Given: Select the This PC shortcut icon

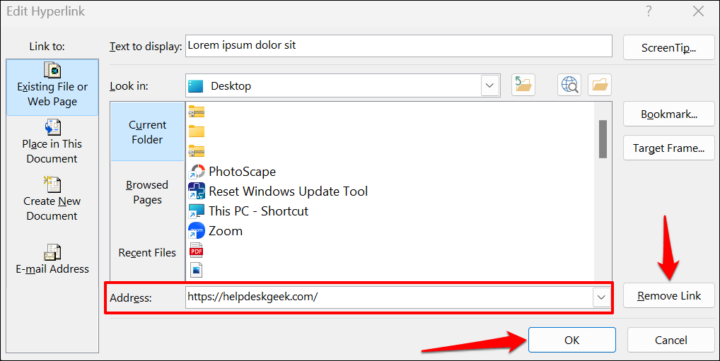Looking at the screenshot, I should tap(197, 211).
